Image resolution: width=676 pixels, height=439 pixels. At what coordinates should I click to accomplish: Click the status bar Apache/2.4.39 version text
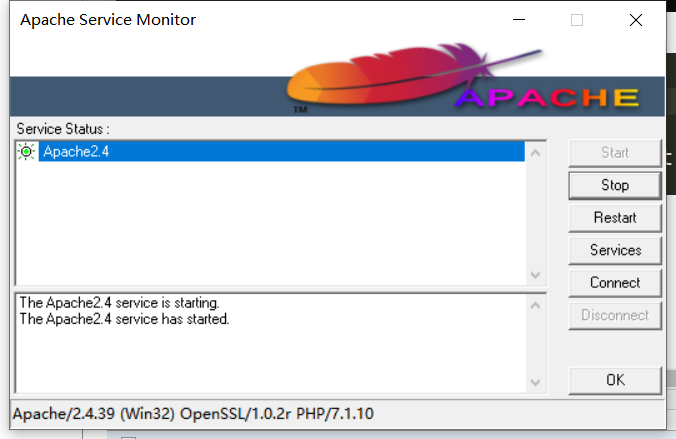193,414
